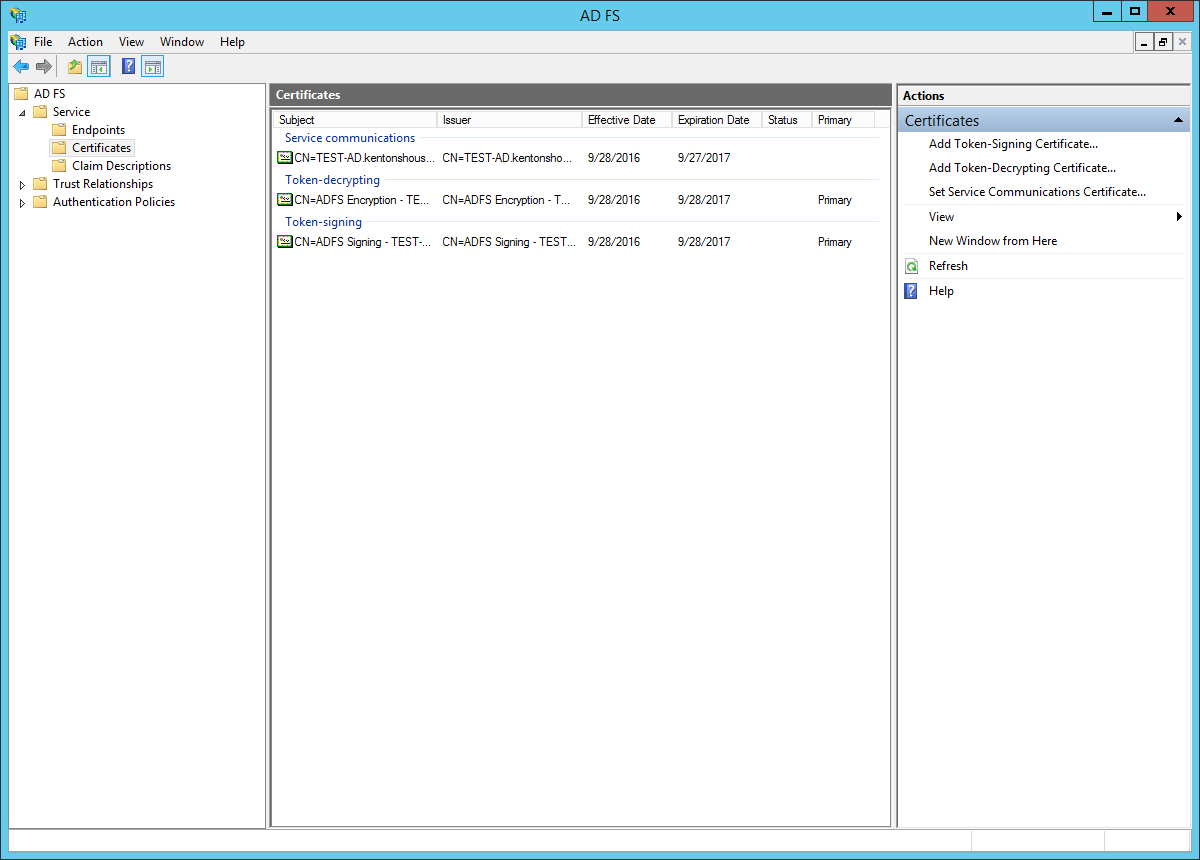Click the Help question icon in Actions pane
This screenshot has width=1200, height=860.
click(911, 291)
